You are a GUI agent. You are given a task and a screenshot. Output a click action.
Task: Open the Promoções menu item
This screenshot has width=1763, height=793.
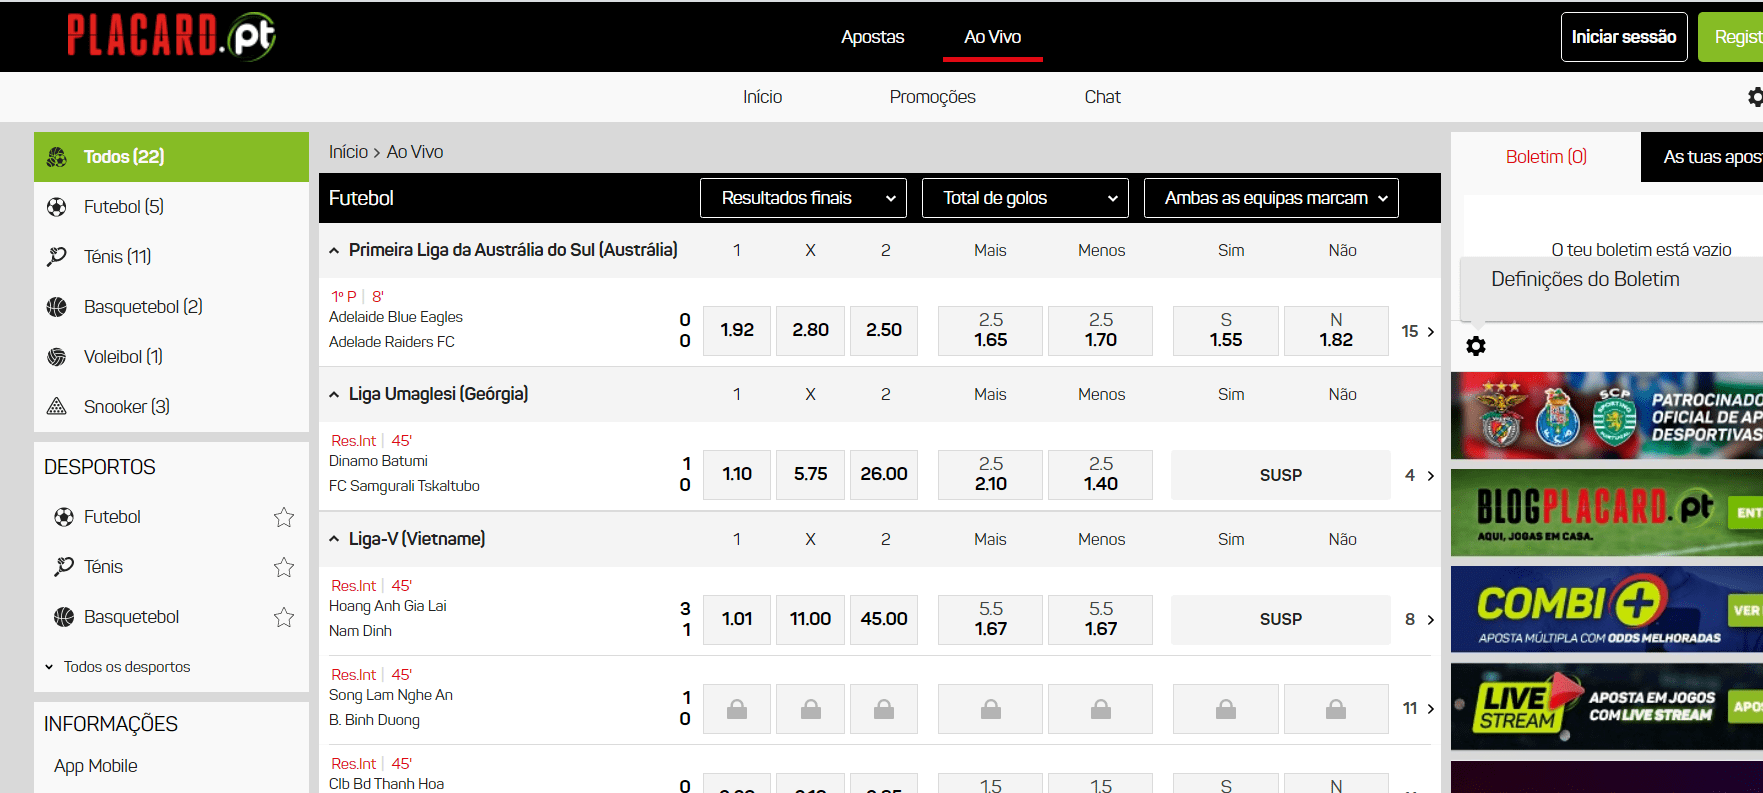(932, 97)
